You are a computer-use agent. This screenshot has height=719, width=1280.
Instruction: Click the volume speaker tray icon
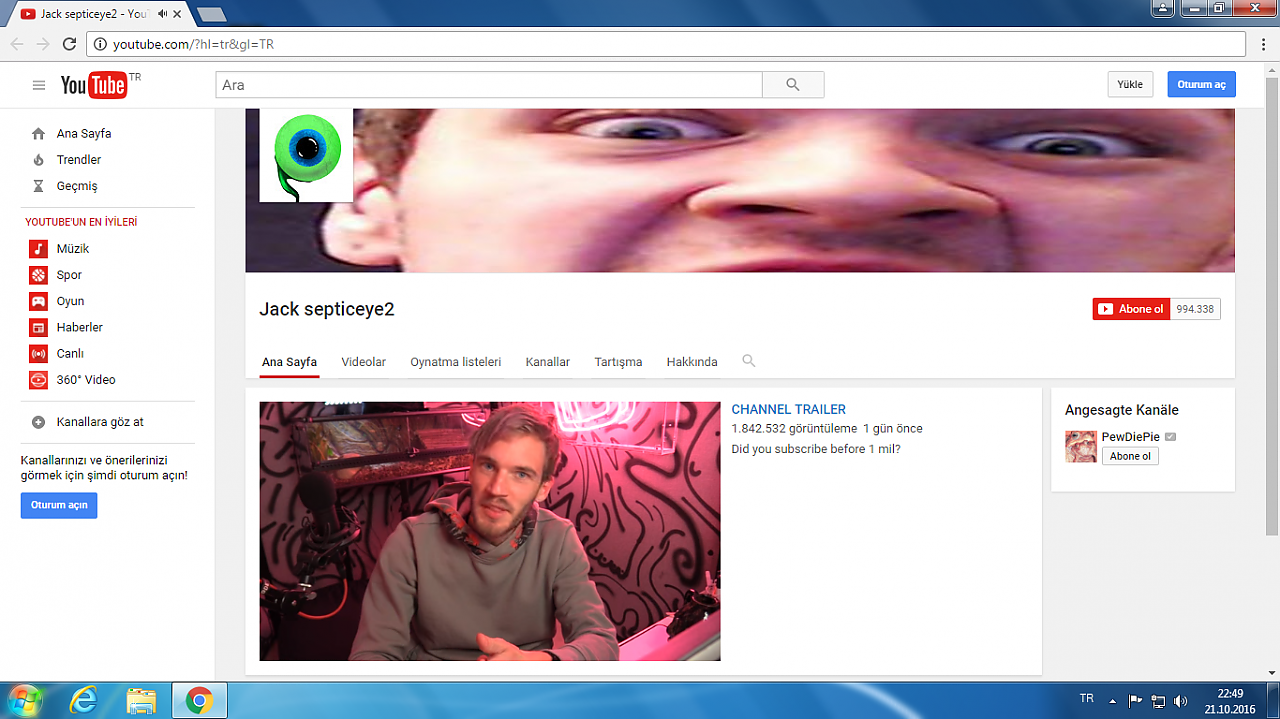point(1181,701)
